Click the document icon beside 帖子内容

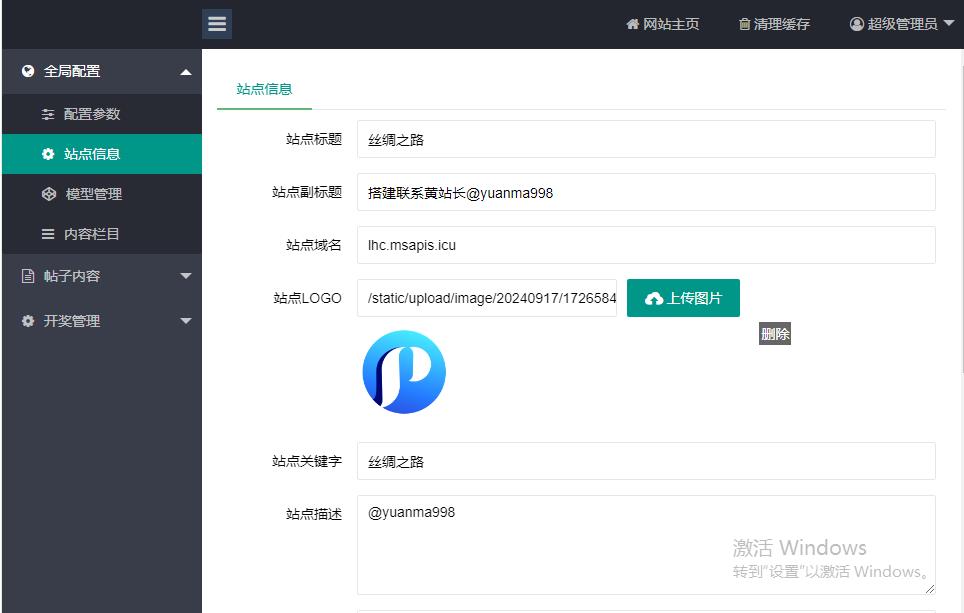(x=28, y=276)
